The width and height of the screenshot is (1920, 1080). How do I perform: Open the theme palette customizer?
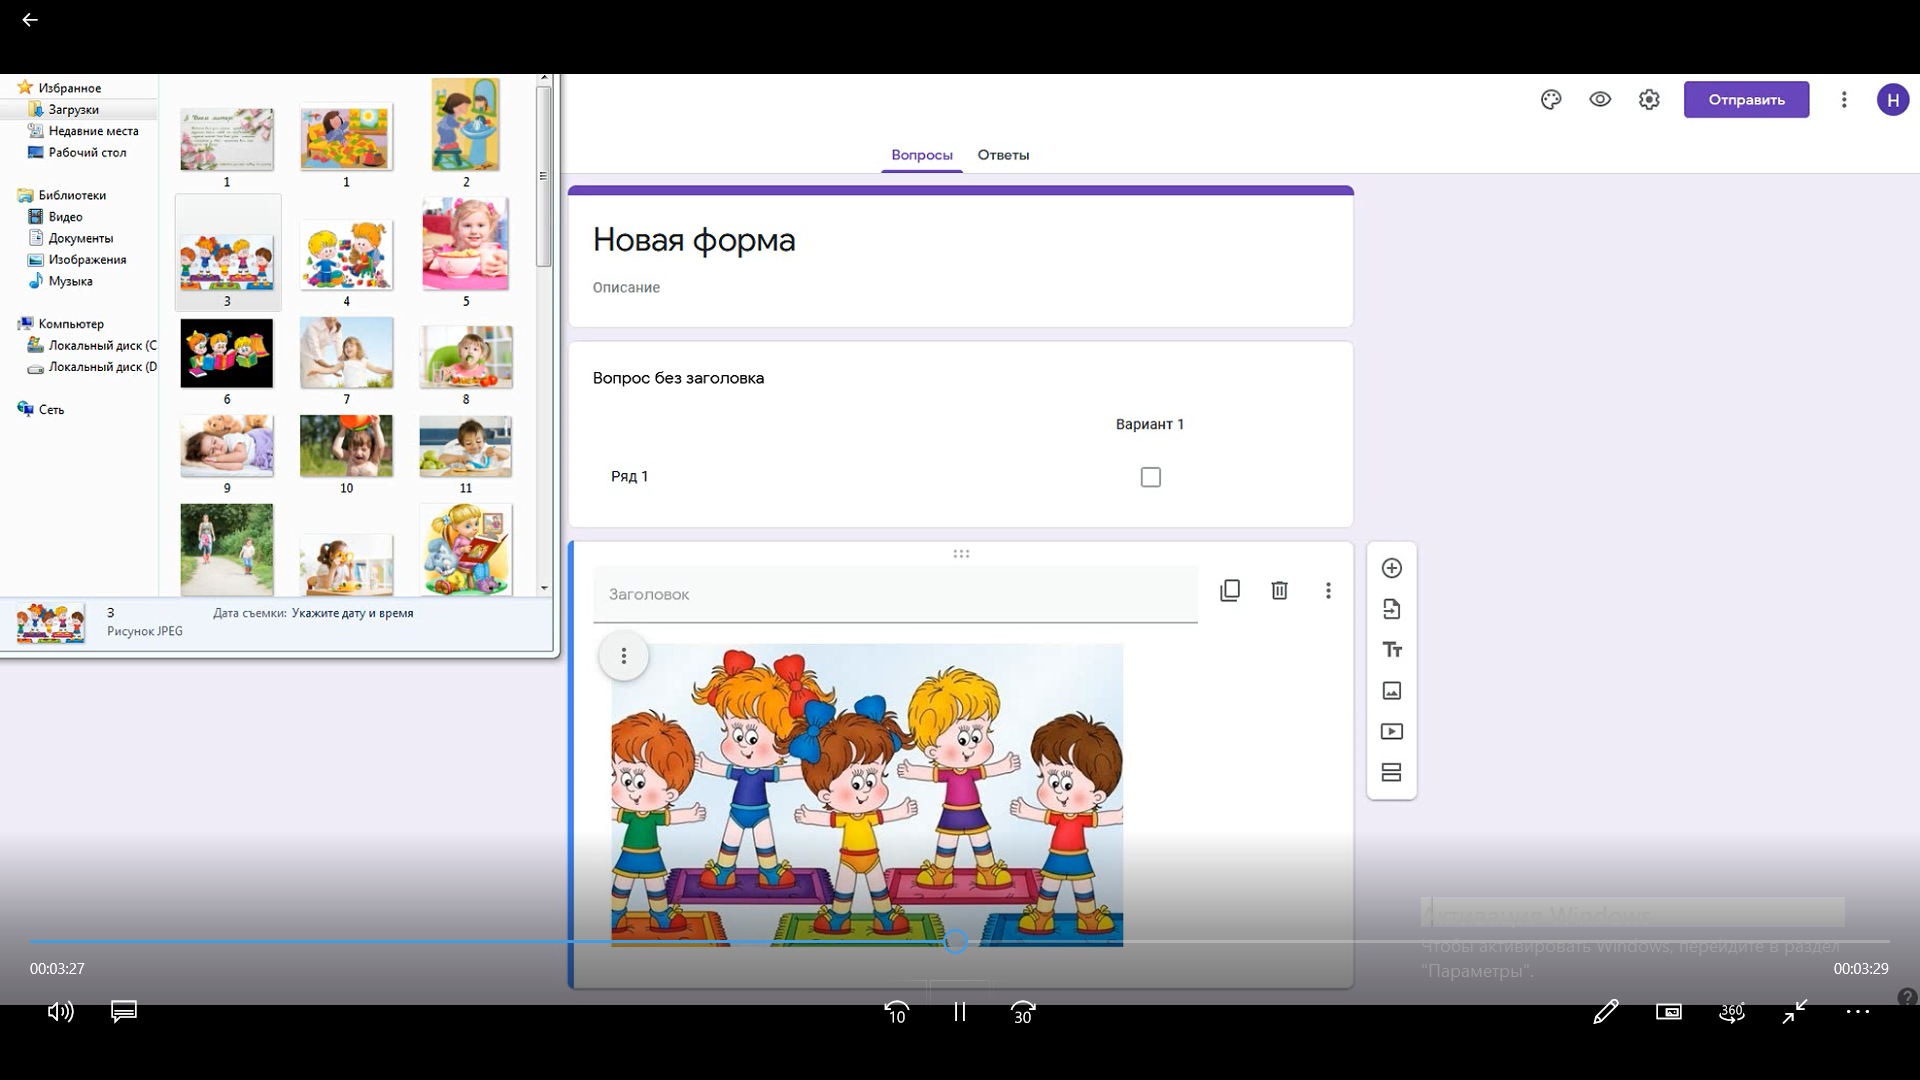(1551, 100)
